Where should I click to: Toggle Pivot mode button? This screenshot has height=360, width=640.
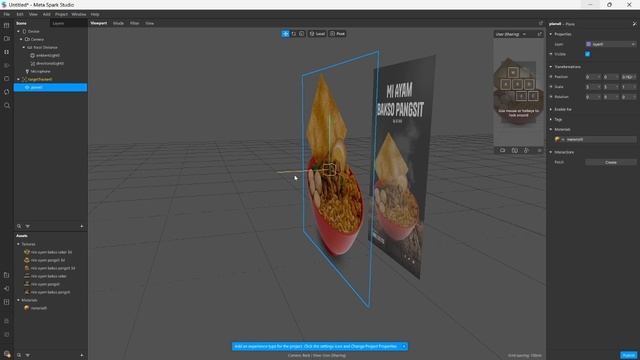click(x=337, y=34)
